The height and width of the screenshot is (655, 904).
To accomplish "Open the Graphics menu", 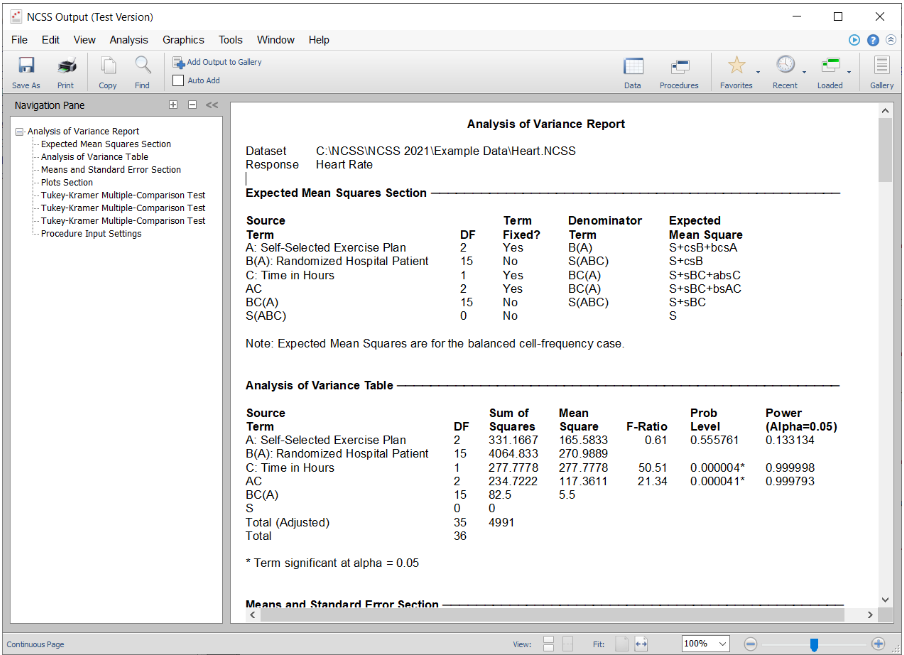I will click(183, 40).
